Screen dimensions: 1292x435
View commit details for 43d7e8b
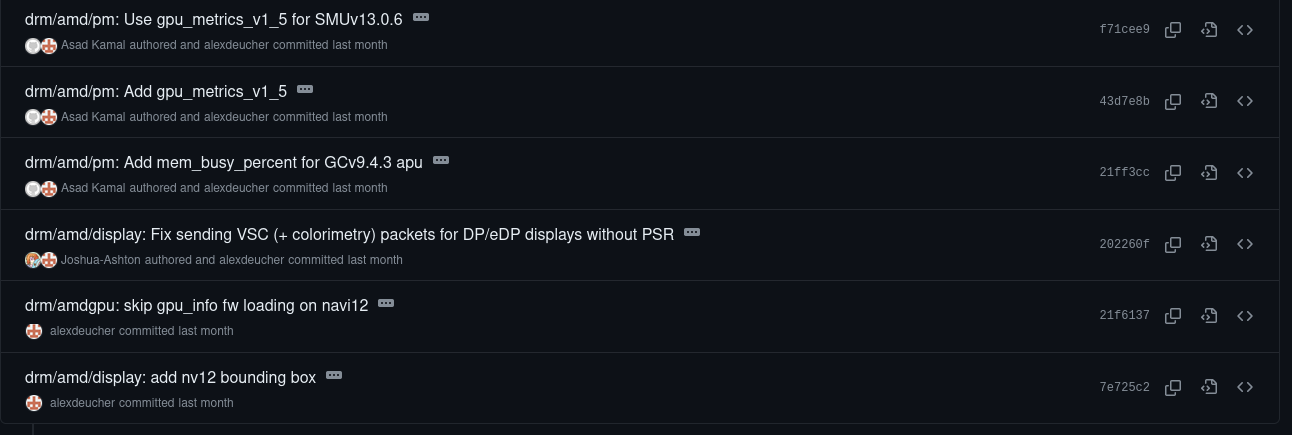point(1209,101)
